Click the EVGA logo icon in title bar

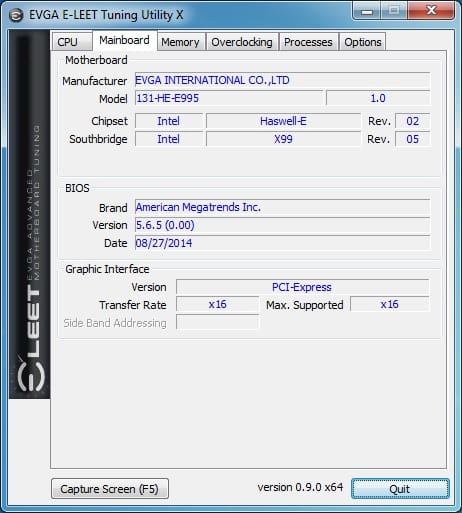pyautogui.click(x=16, y=15)
